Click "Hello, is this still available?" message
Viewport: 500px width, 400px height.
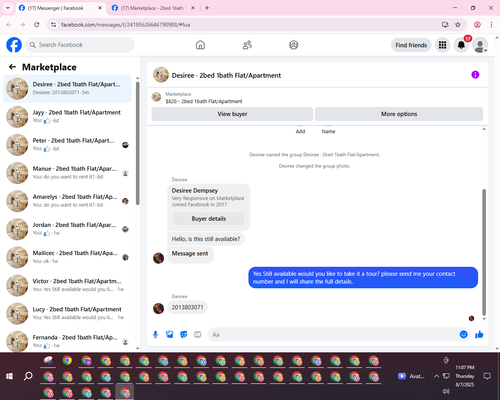pyautogui.click(x=206, y=239)
